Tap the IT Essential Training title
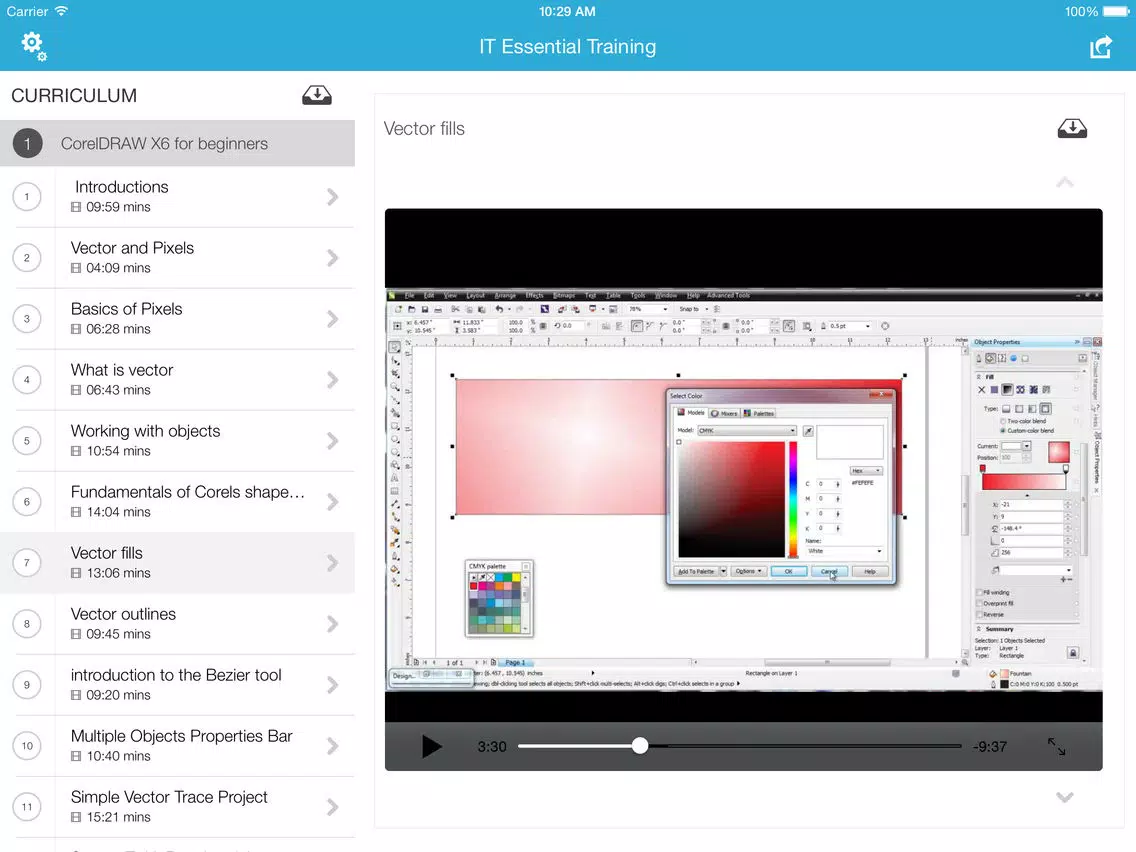The height and width of the screenshot is (852, 1136). 568,46
